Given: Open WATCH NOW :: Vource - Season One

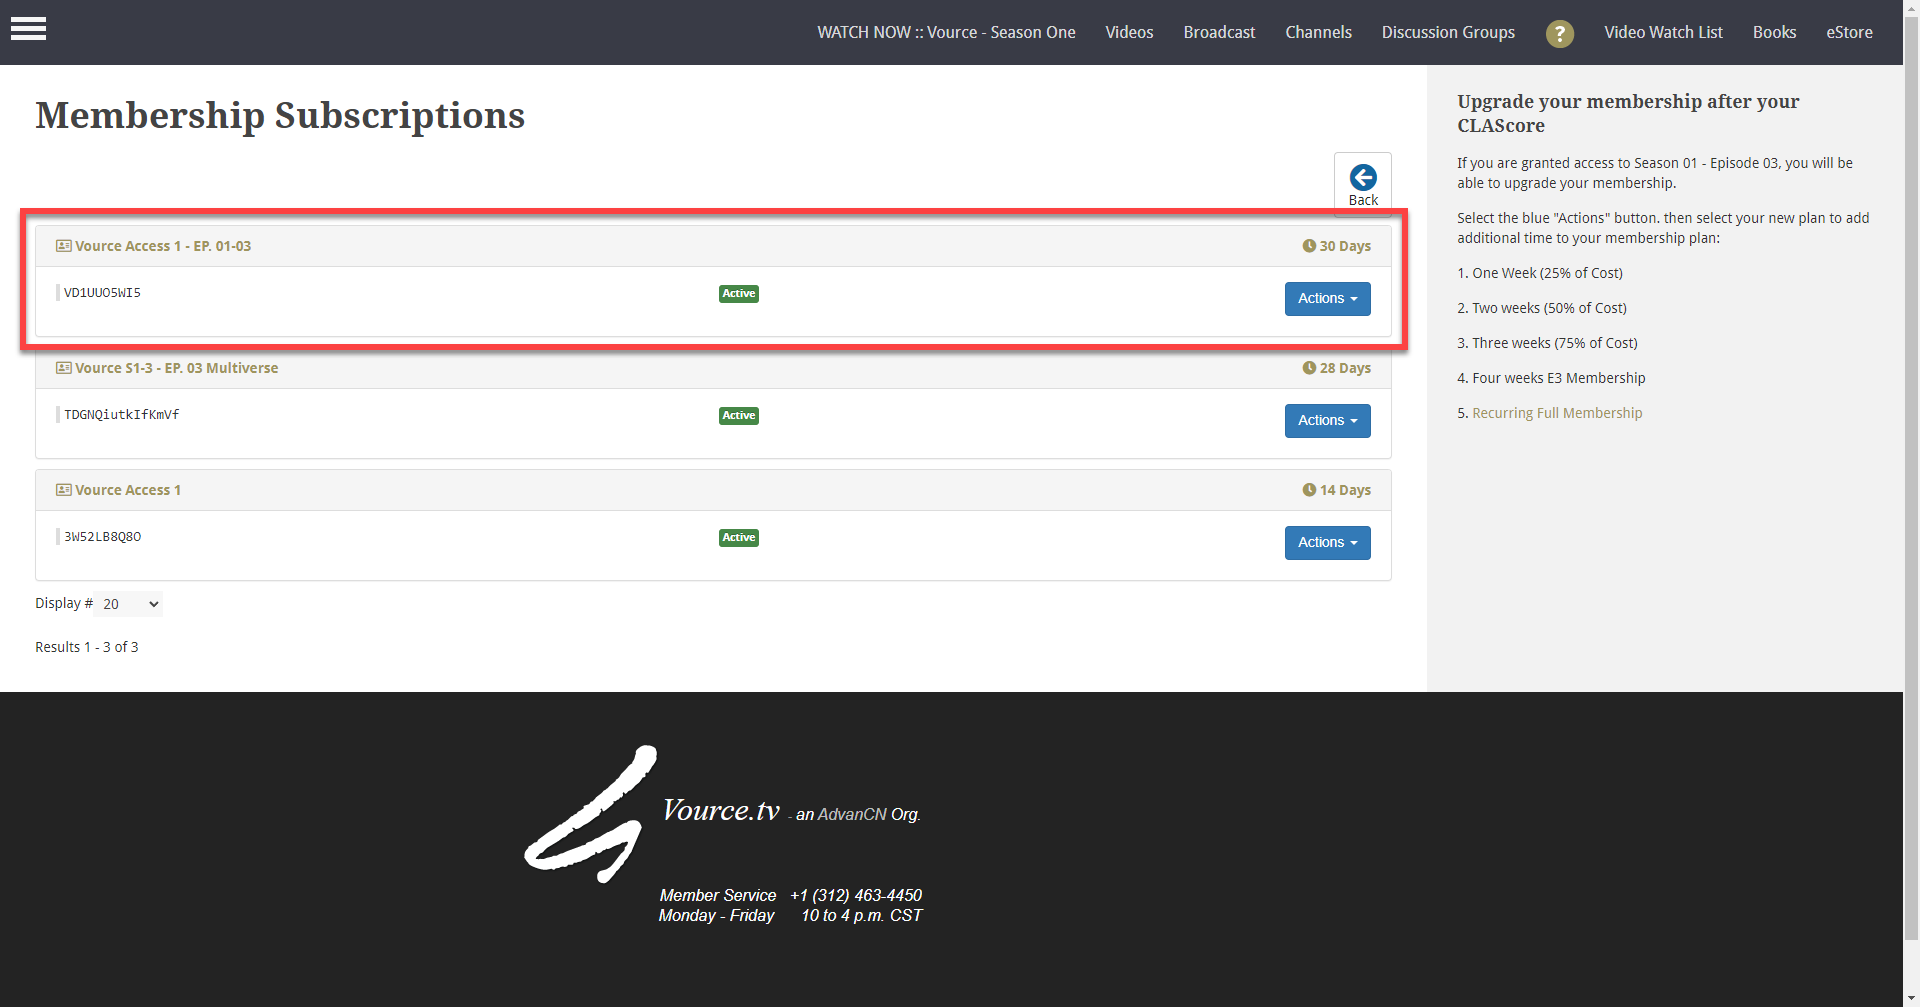Looking at the screenshot, I should tap(946, 33).
